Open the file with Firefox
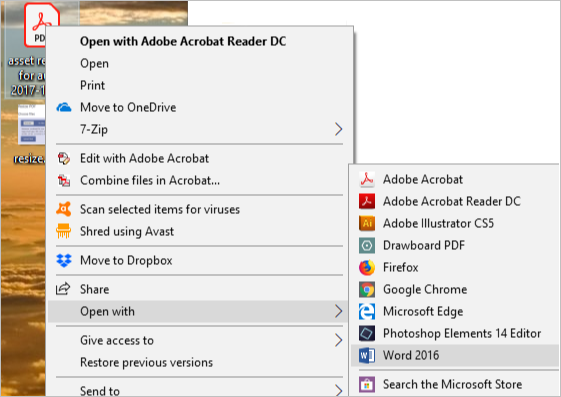Screen dimensions: 561x397 click(455, 268)
